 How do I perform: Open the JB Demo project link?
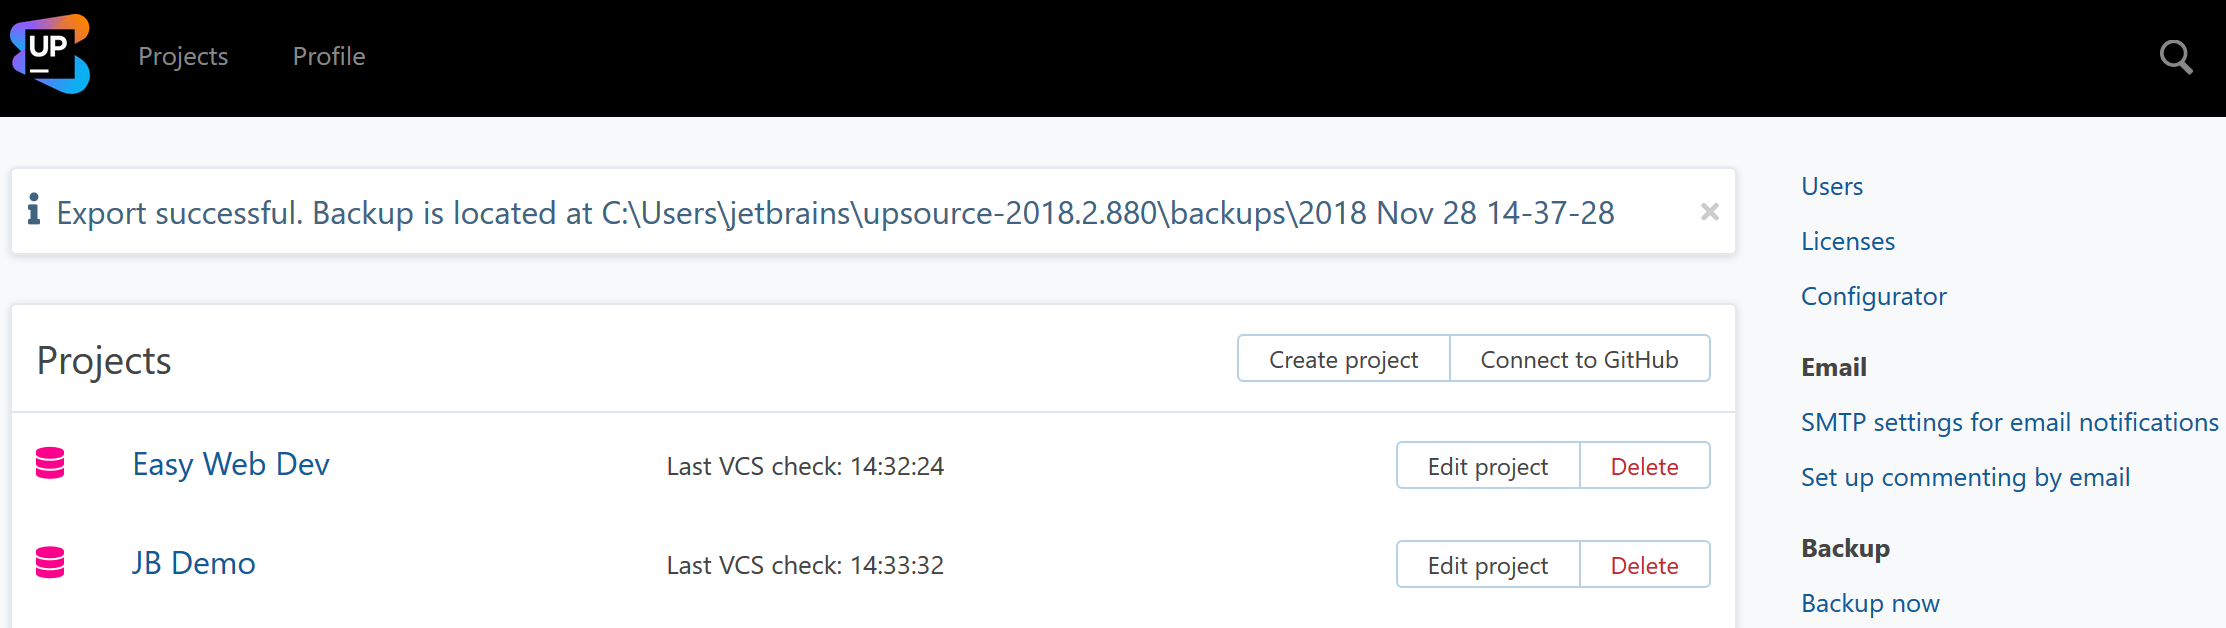[194, 563]
